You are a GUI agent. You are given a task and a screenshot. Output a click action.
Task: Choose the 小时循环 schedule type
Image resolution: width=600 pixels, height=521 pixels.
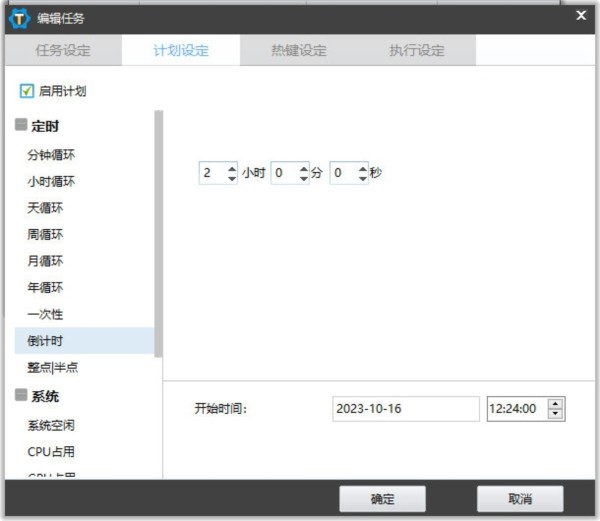(x=51, y=182)
